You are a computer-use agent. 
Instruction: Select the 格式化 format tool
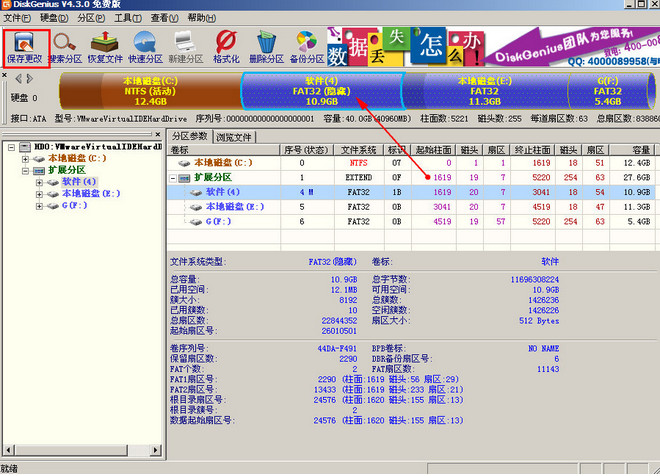226,48
